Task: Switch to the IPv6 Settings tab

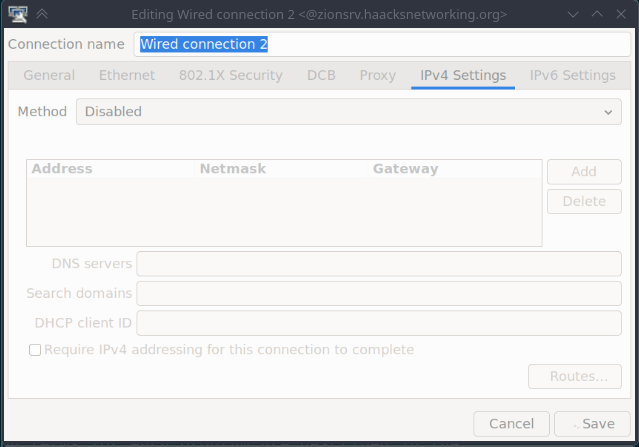Action: pos(573,75)
